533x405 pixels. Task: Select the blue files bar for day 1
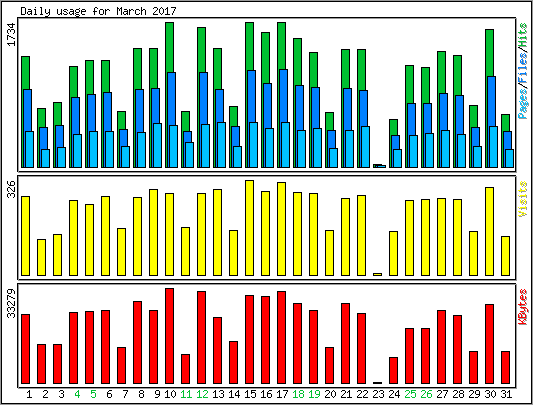tap(28, 110)
